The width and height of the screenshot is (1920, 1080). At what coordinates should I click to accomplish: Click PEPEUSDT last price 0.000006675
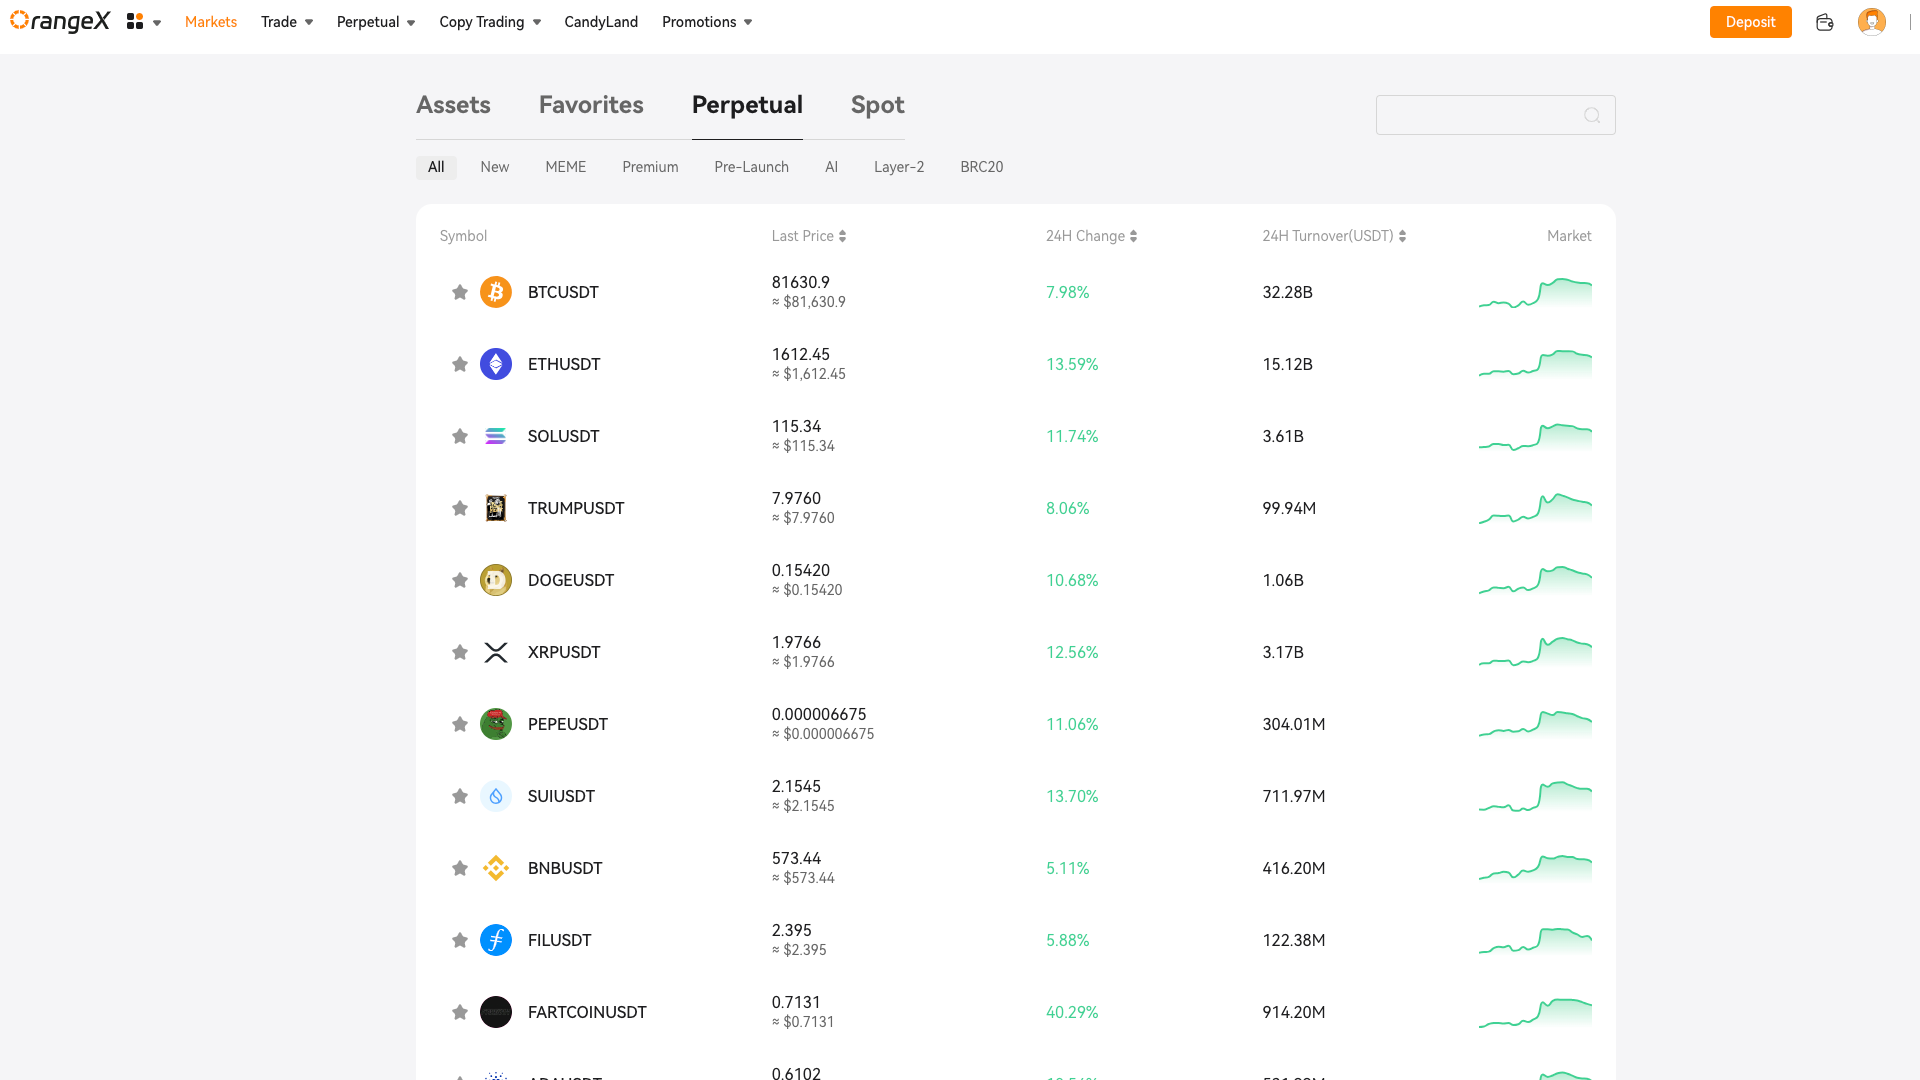[819, 714]
